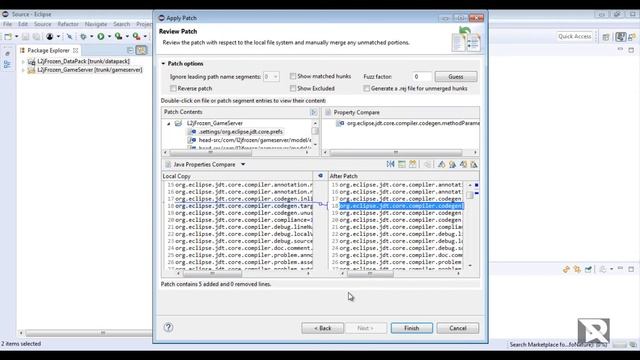Click the yellow calendar-like icon in the compare toolbar

pyautogui.click(x=413, y=164)
